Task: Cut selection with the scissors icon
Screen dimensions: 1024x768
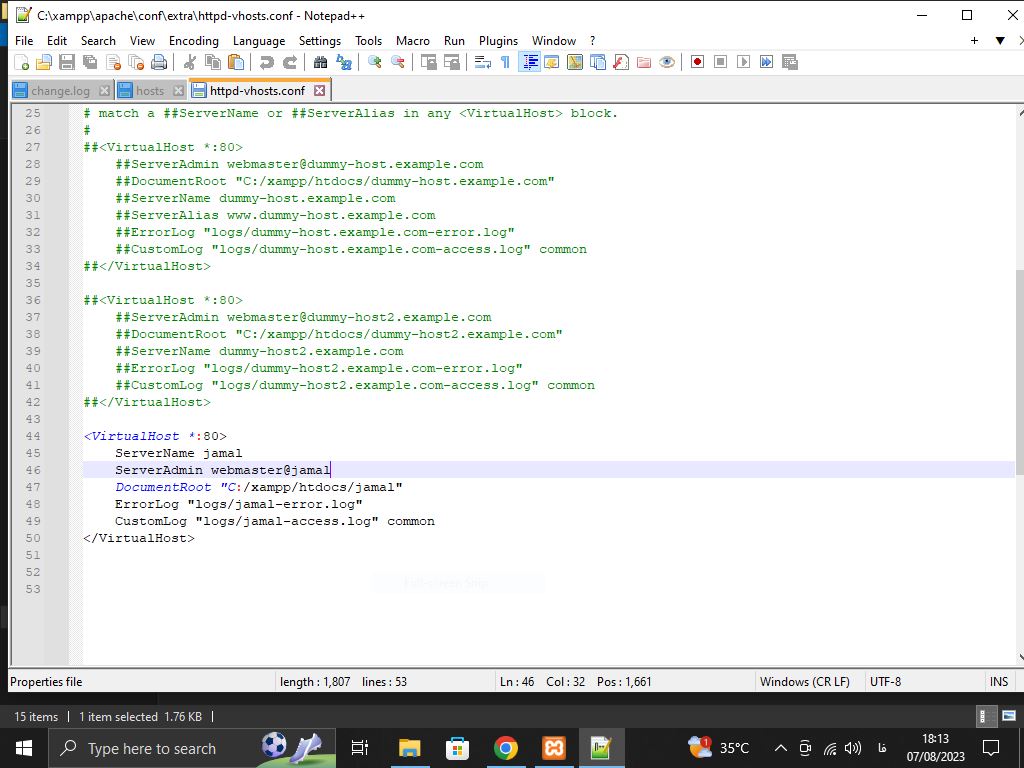Action: [190, 62]
